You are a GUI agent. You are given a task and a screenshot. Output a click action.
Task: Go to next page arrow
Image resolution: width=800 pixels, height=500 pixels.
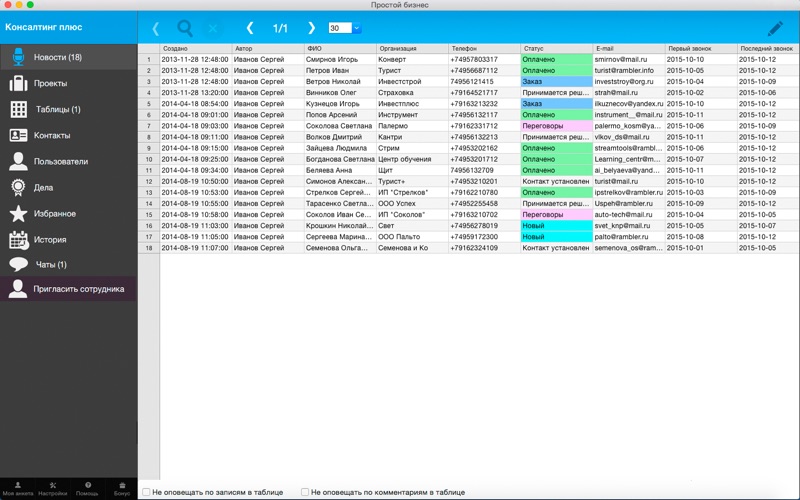311,28
